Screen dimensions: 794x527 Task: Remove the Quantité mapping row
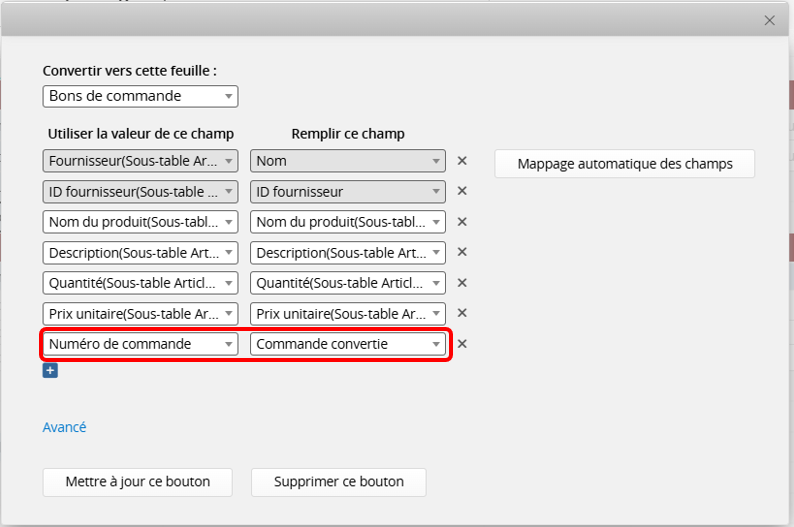pyautogui.click(x=462, y=283)
